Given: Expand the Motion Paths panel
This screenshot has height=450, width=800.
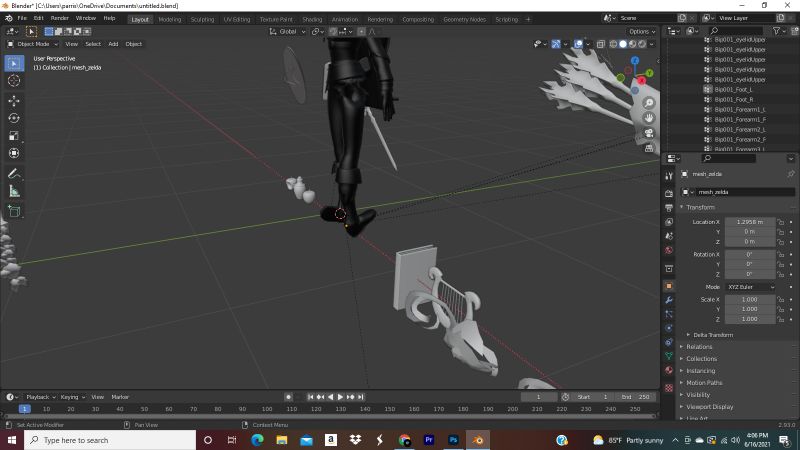Looking at the screenshot, I should tap(702, 383).
